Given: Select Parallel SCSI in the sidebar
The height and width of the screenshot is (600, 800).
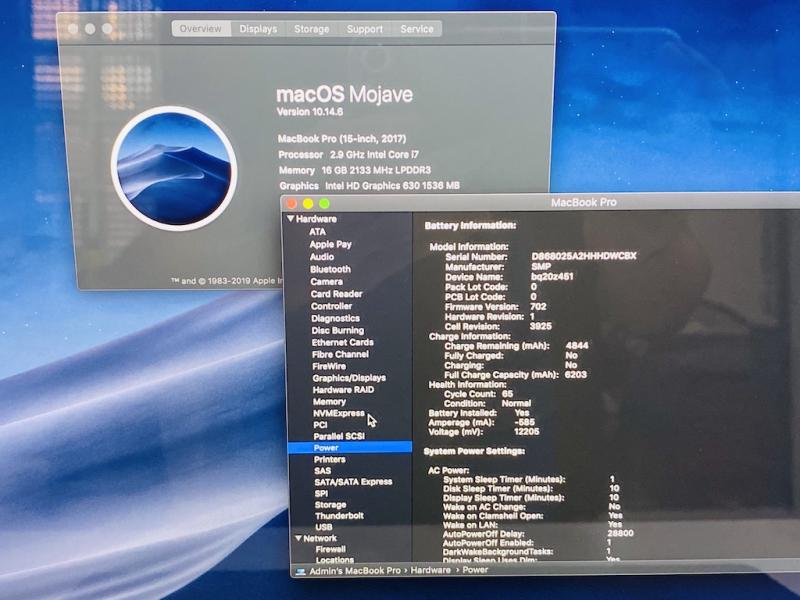Looking at the screenshot, I should tap(339, 436).
